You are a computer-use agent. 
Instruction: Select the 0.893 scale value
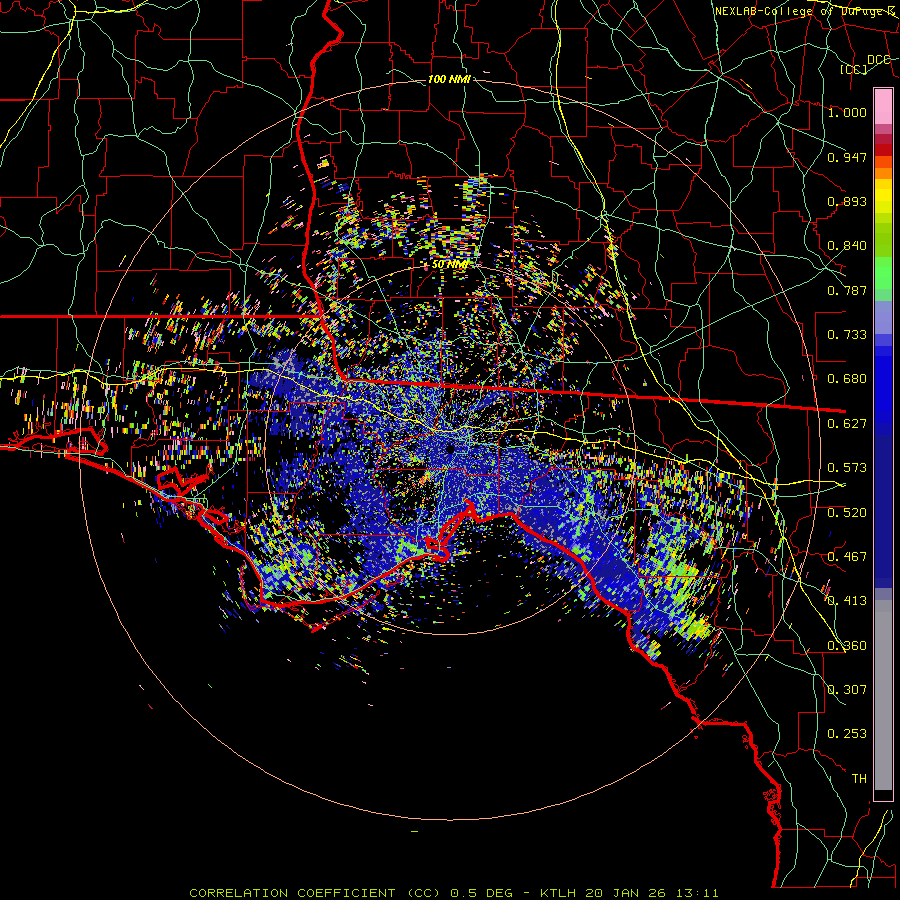tap(847, 201)
